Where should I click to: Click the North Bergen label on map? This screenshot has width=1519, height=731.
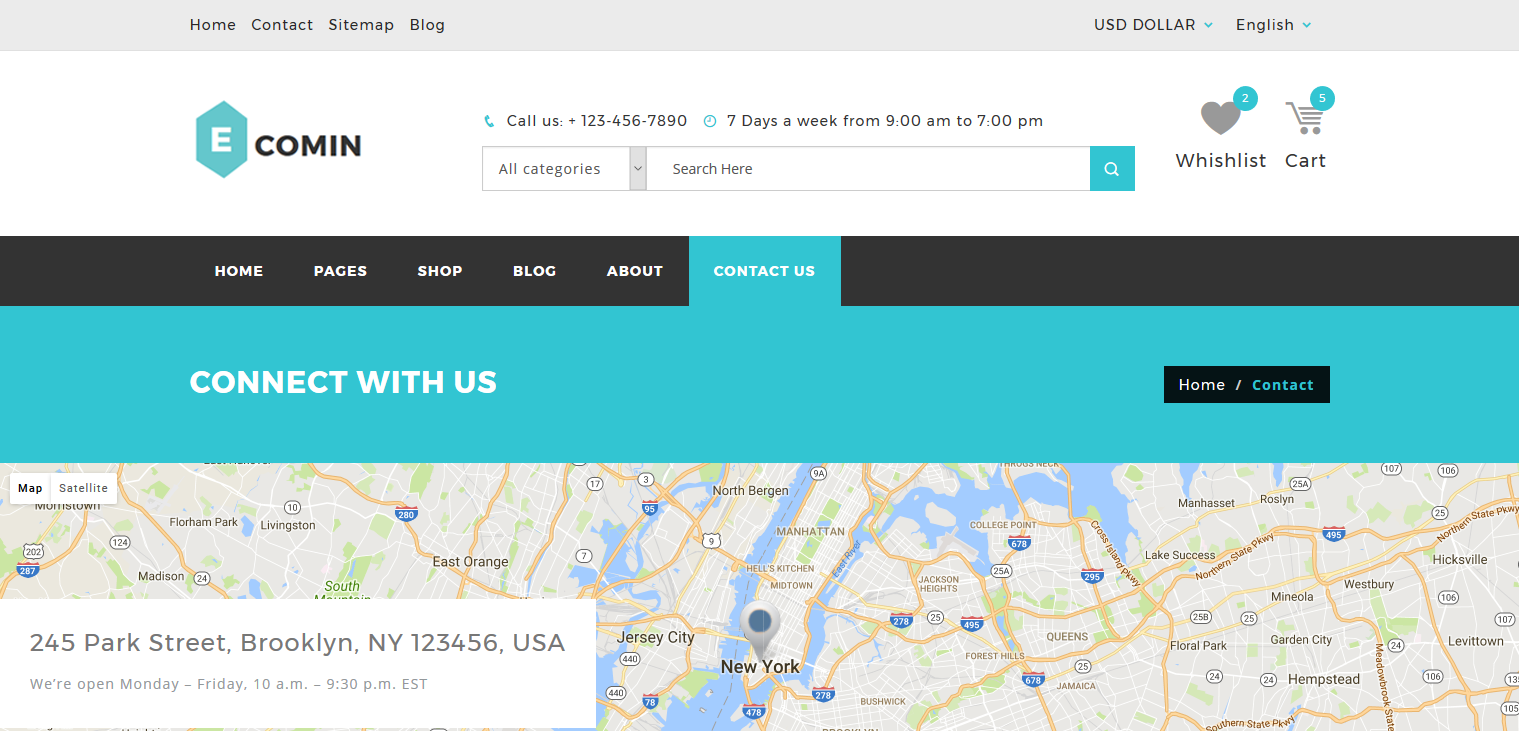click(750, 491)
